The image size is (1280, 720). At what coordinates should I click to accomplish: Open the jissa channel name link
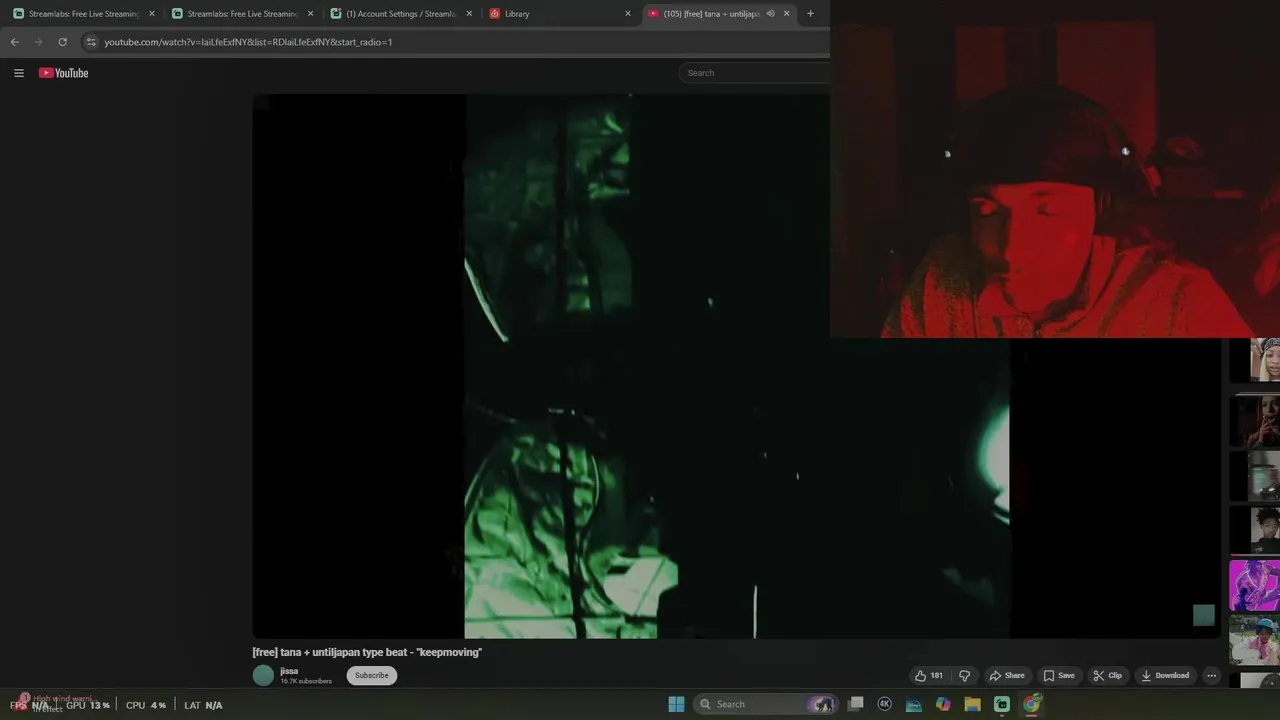tap(289, 671)
